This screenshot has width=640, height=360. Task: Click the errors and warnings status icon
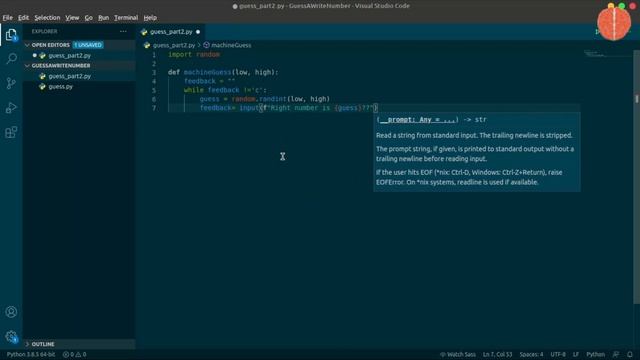pos(74,354)
